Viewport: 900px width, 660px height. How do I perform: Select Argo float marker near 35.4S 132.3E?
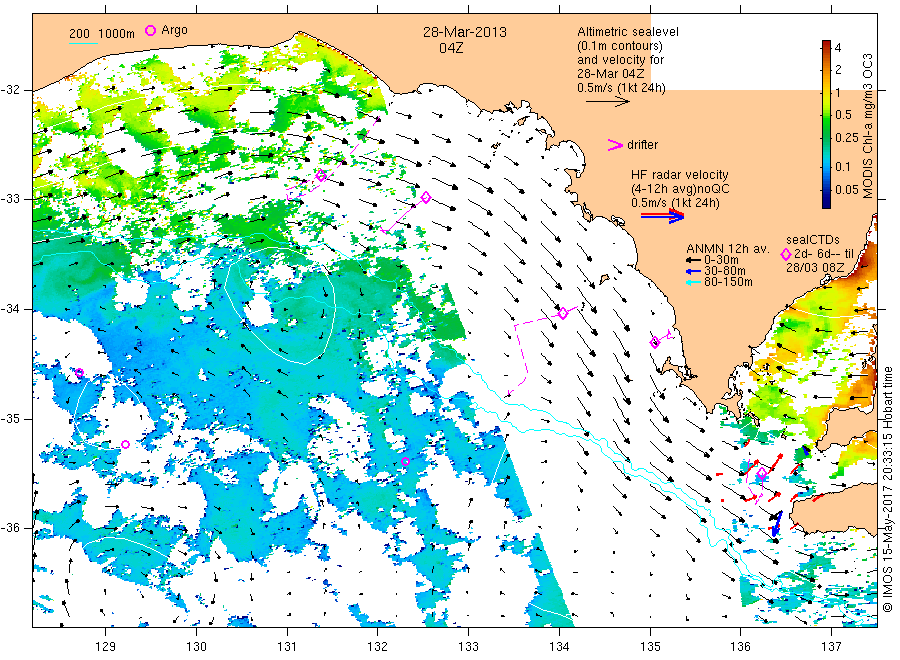tap(405, 461)
